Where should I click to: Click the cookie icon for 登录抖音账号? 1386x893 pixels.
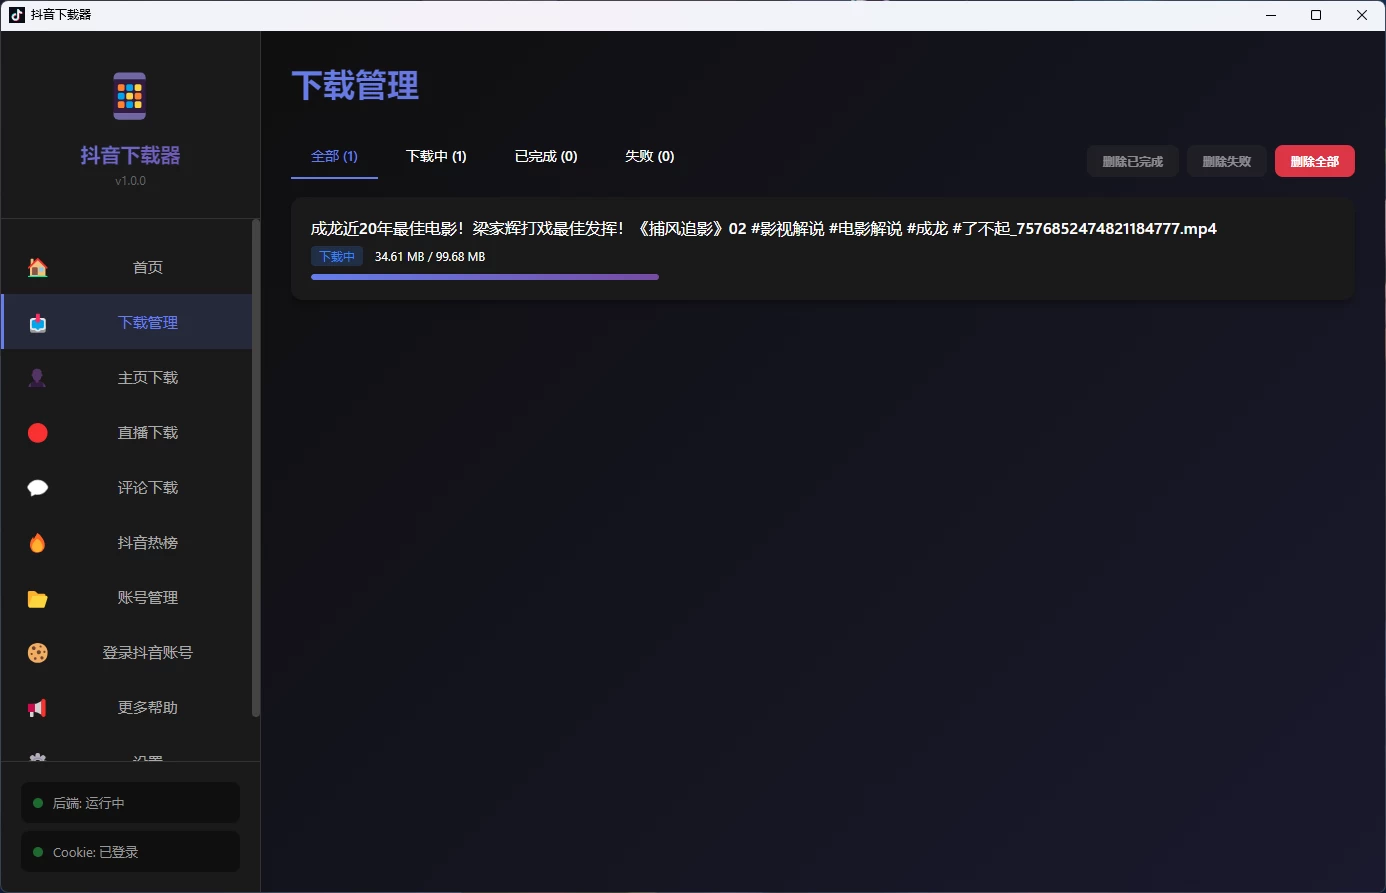click(37, 652)
